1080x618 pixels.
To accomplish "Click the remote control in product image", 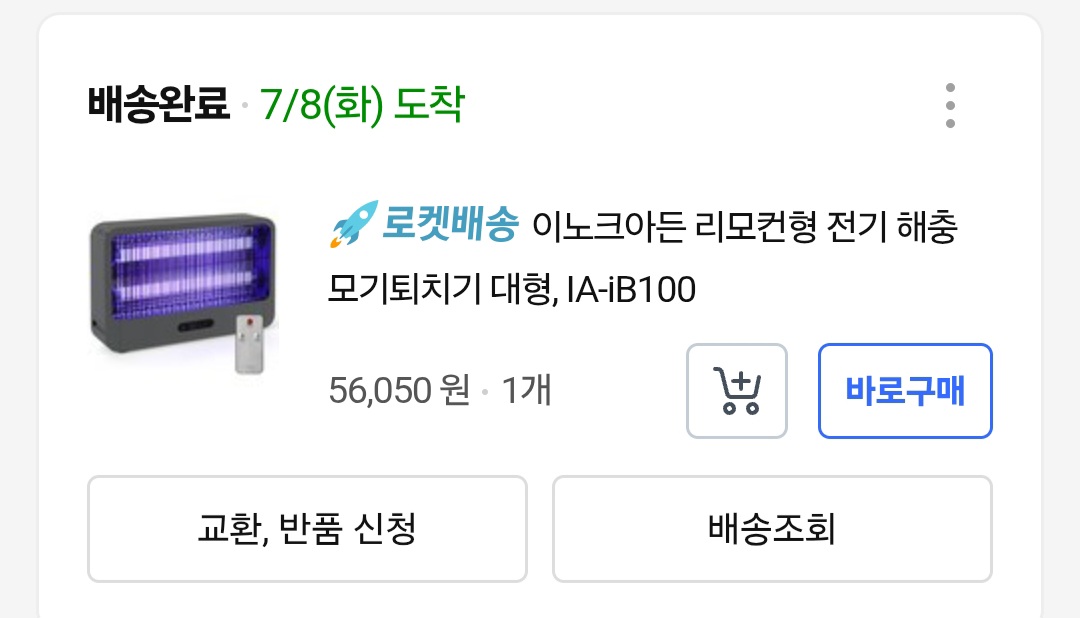I will [249, 344].
